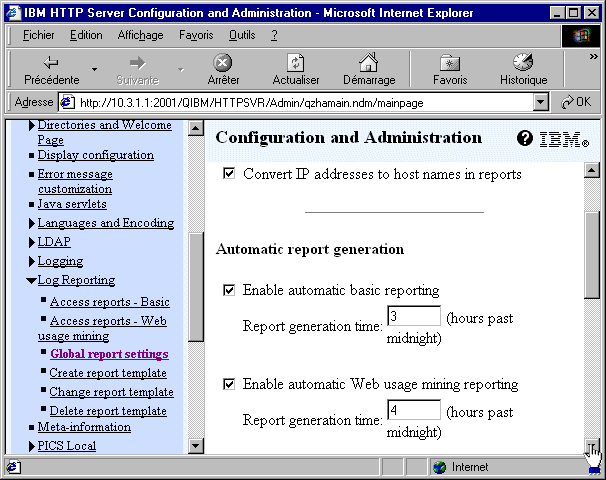The height and width of the screenshot is (480, 606).
Task: Open Java servlets link
Action: pos(72,204)
